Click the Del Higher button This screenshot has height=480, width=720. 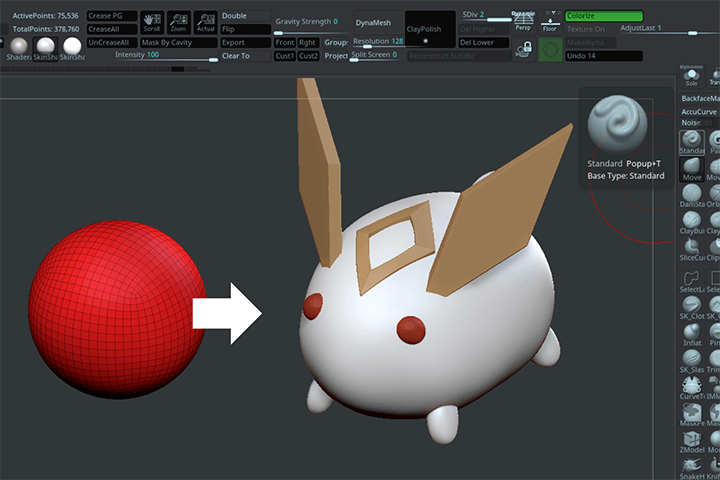[484, 29]
